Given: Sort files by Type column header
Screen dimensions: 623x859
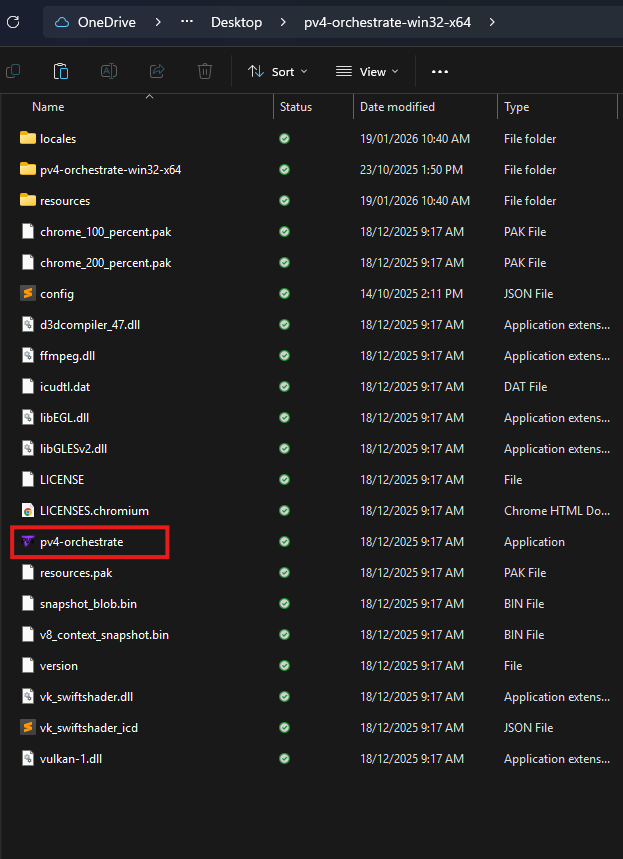Looking at the screenshot, I should pyautogui.click(x=517, y=107).
